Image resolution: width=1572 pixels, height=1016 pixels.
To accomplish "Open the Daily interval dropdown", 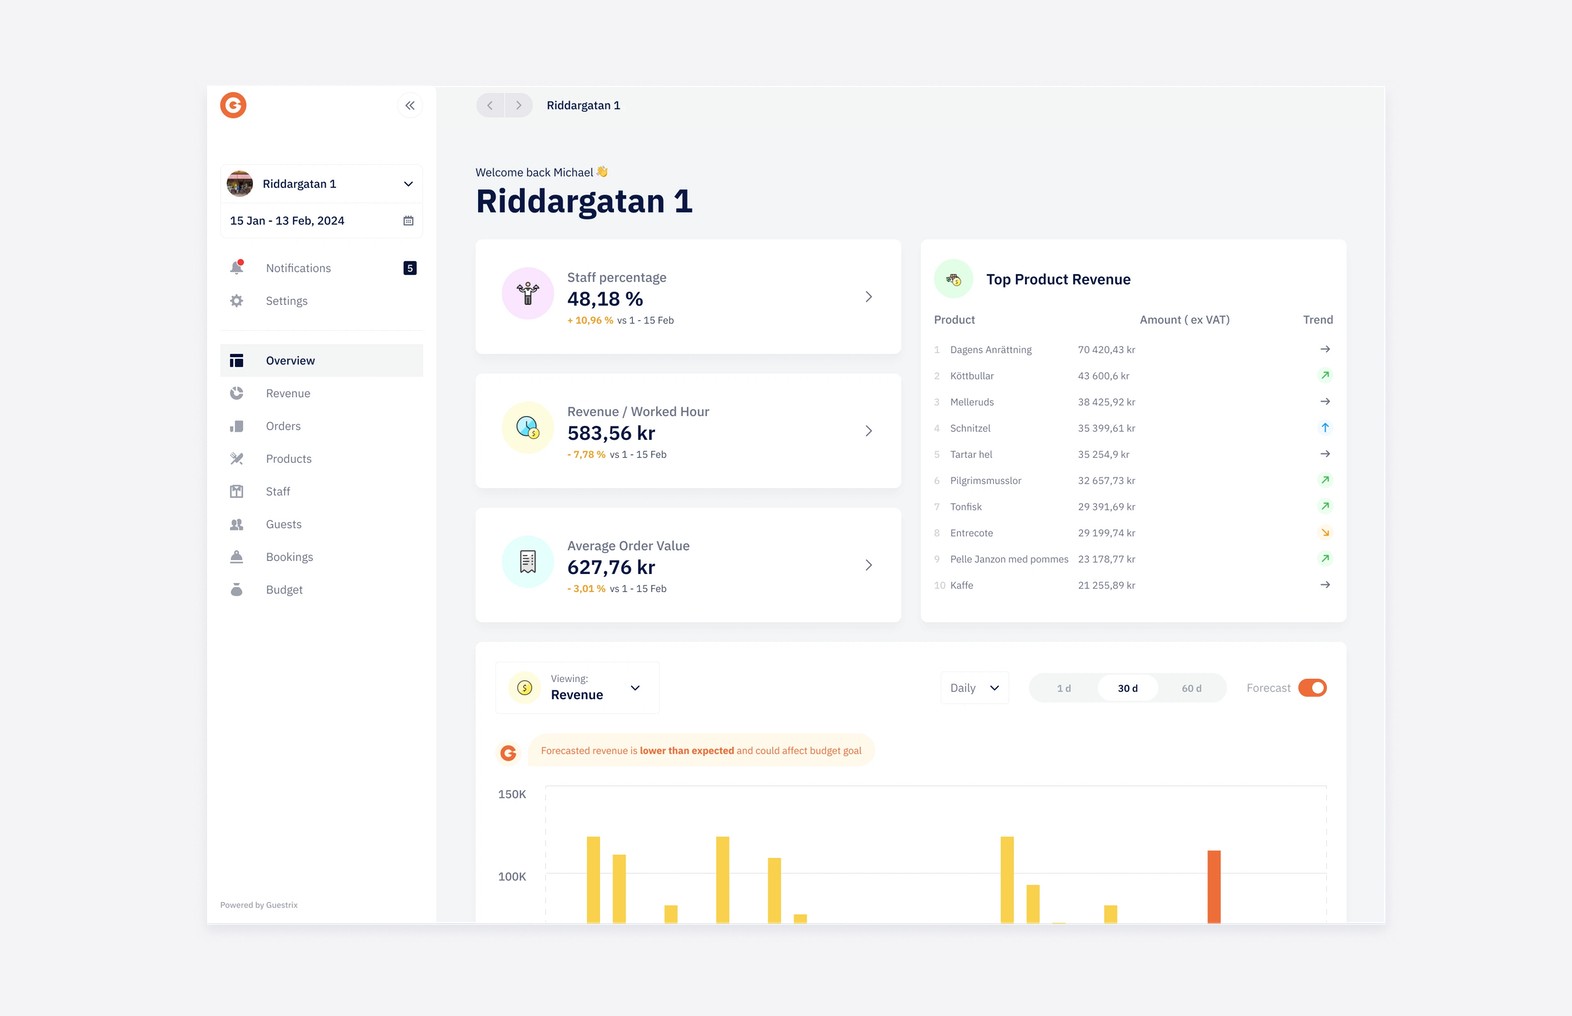I will coord(975,688).
